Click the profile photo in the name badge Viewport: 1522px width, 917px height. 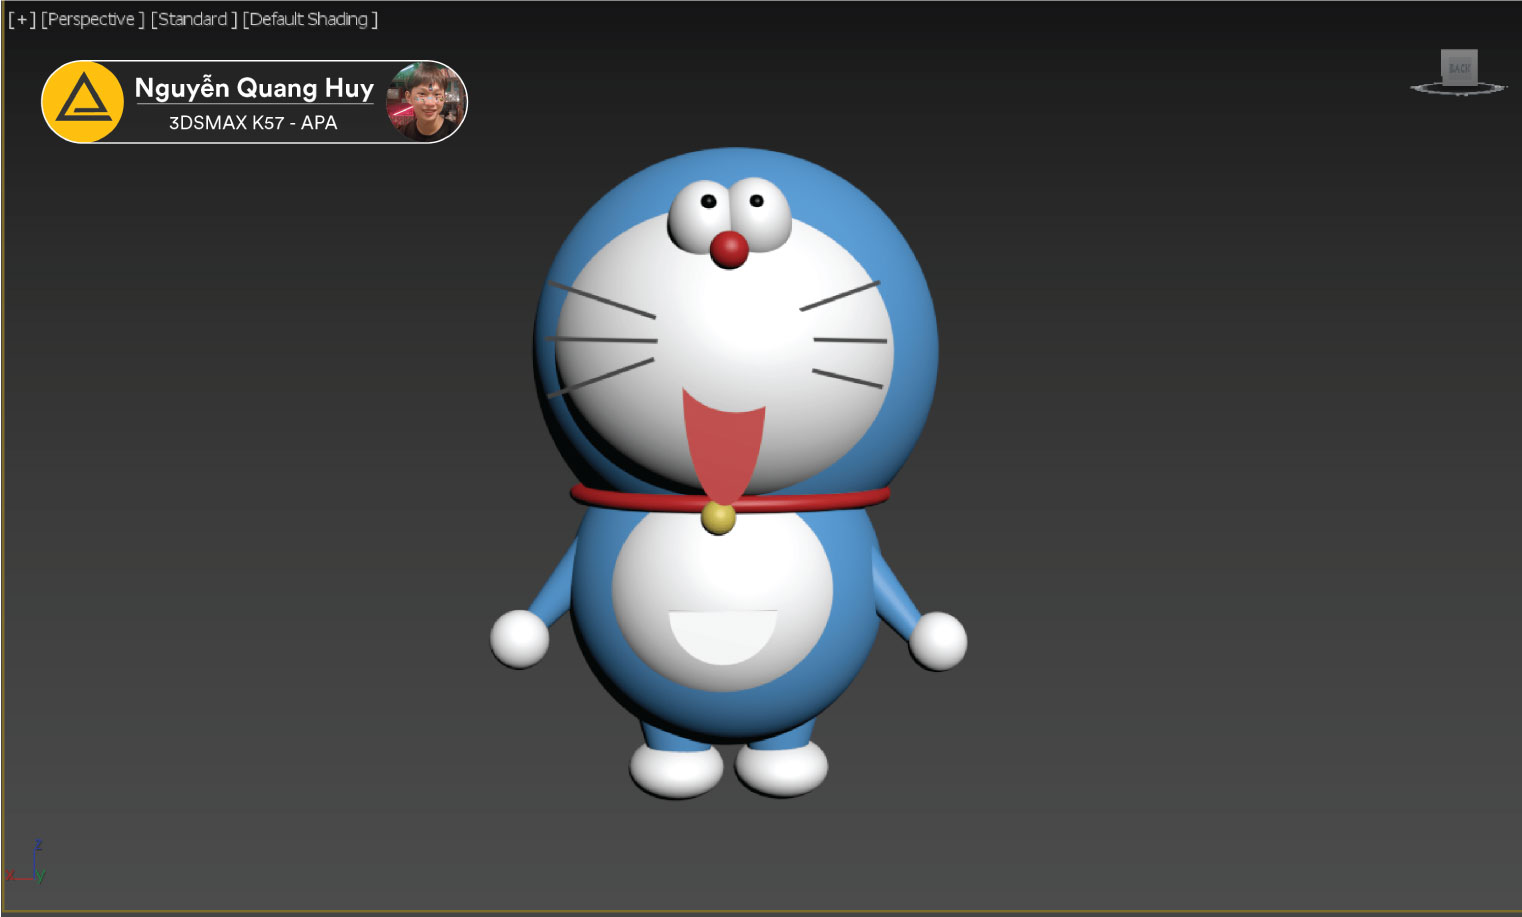tap(425, 101)
